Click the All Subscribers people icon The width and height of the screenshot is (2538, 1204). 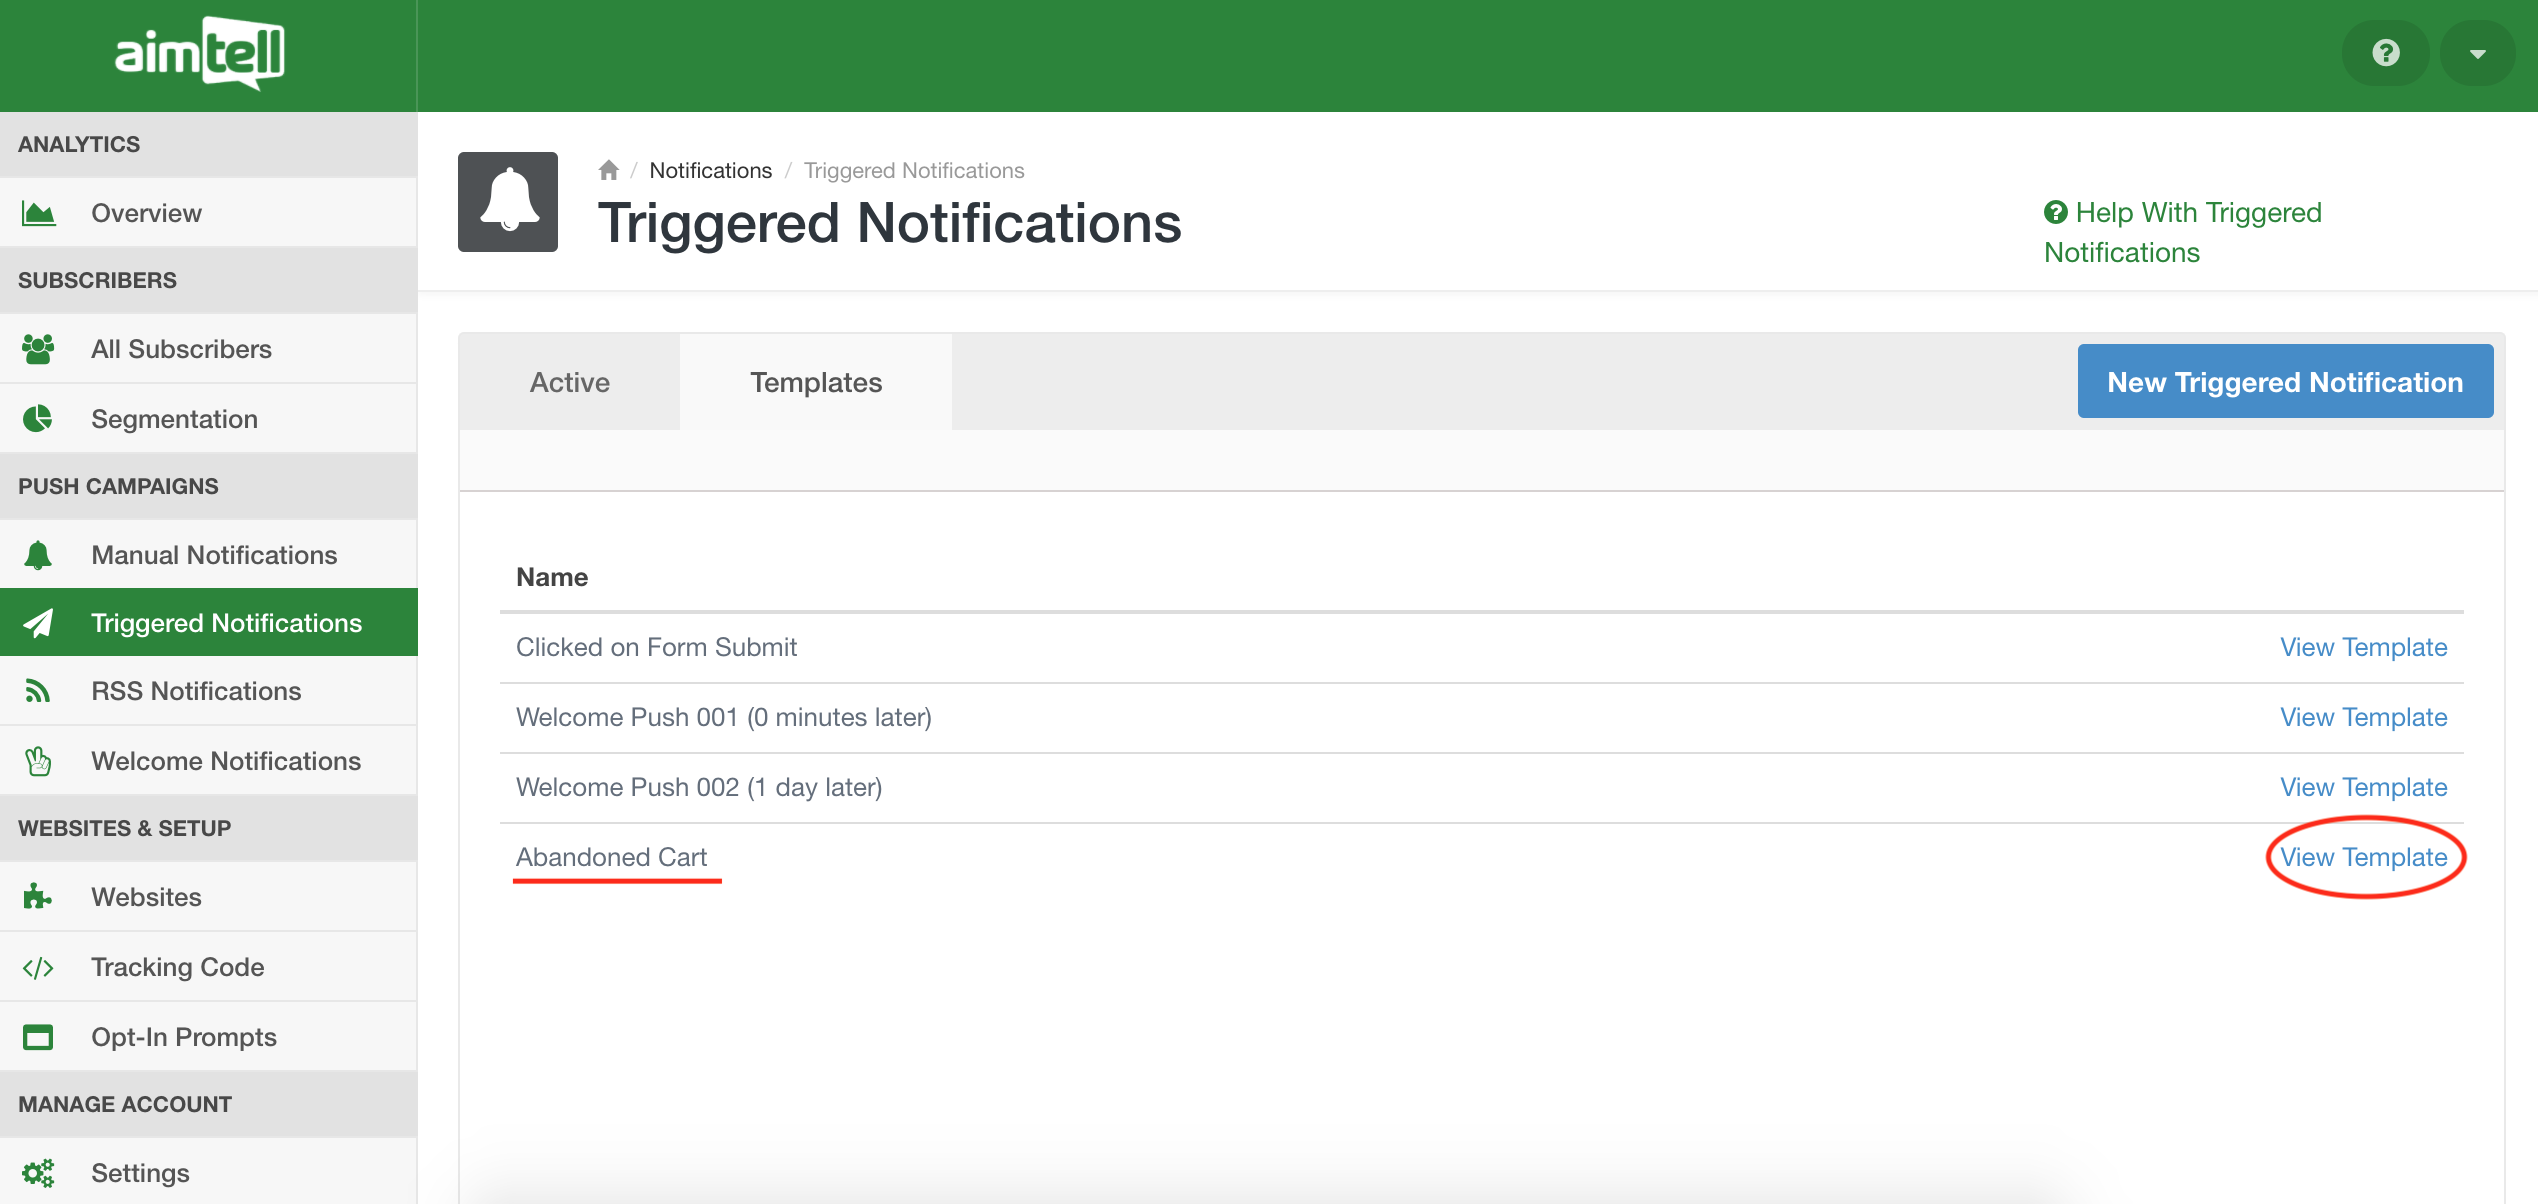[38, 349]
